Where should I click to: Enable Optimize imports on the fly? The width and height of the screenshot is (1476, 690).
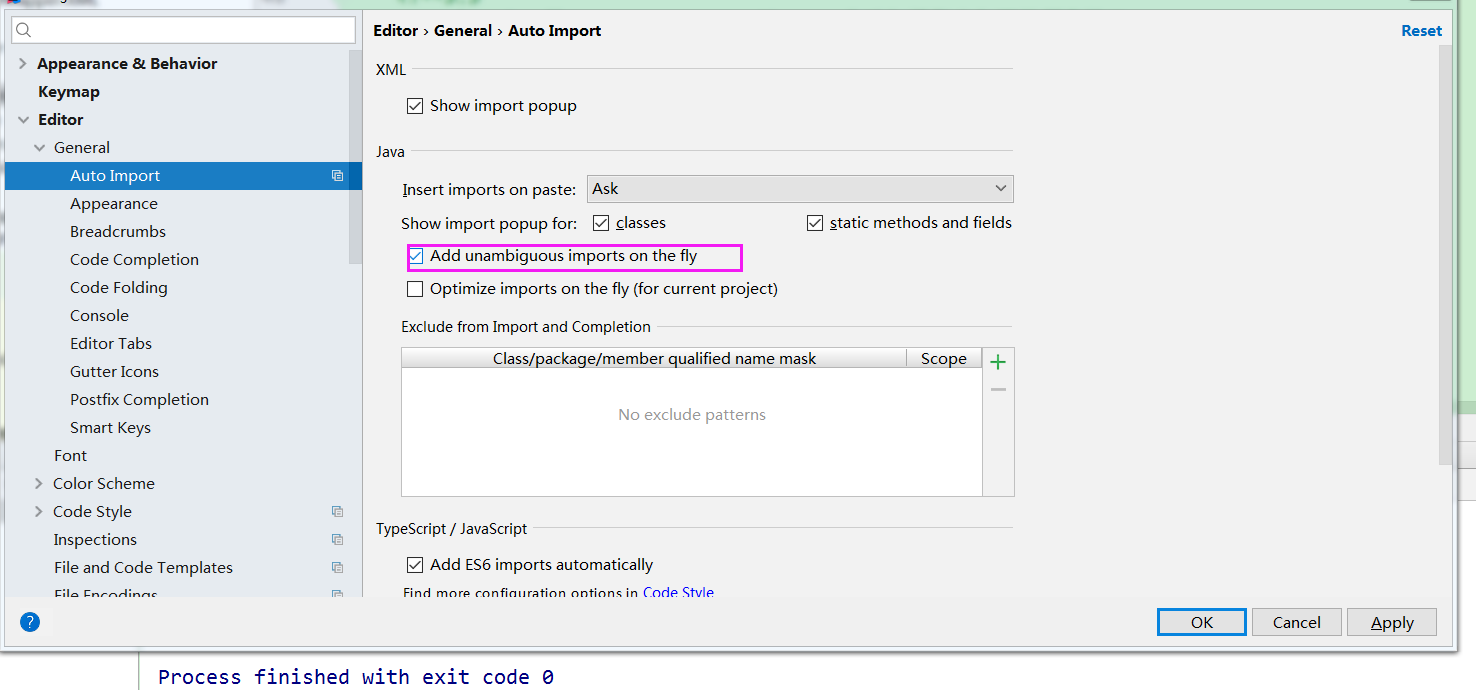coord(415,289)
